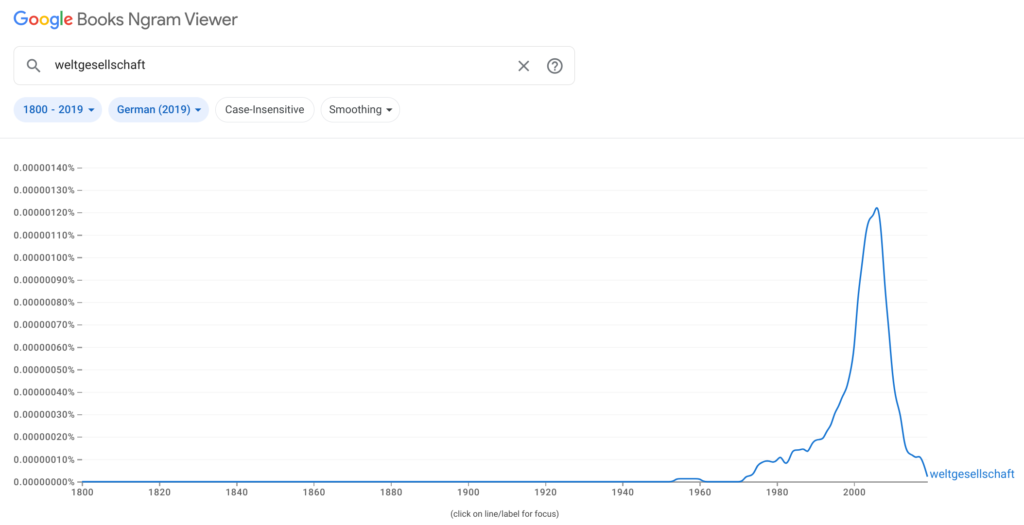Image resolution: width=1024 pixels, height=525 pixels.
Task: Click the weltgesellschaft line label
Action: tap(971, 474)
